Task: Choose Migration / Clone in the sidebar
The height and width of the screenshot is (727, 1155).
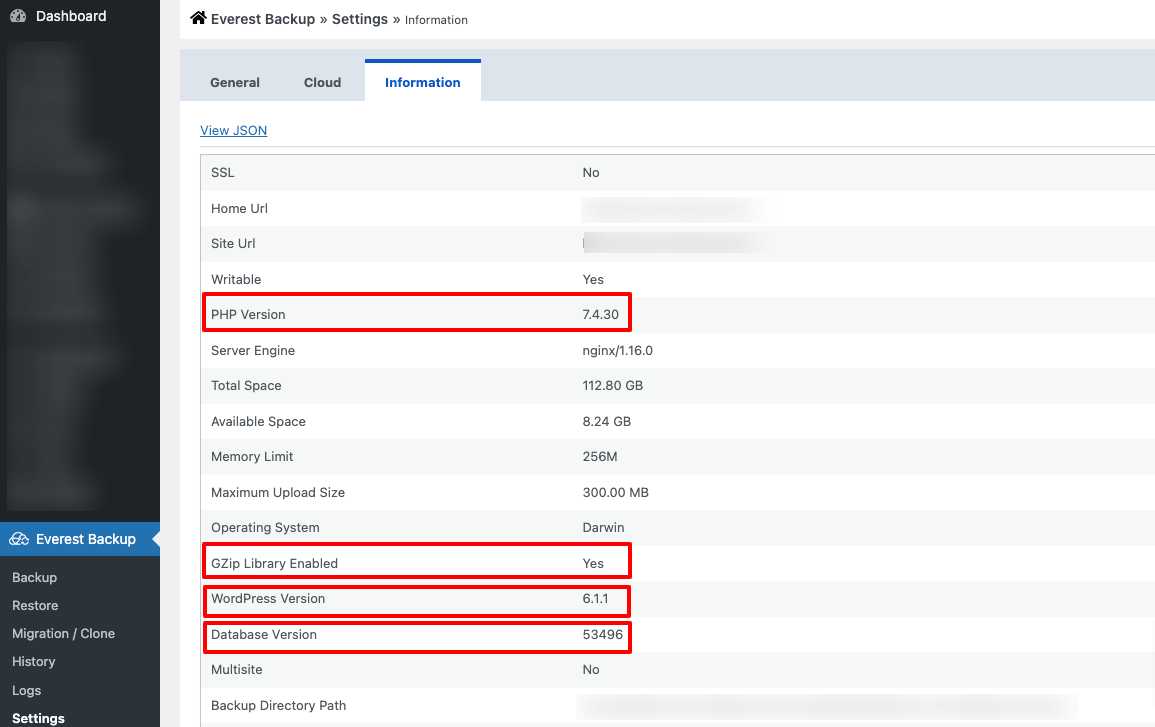Action: [x=63, y=633]
